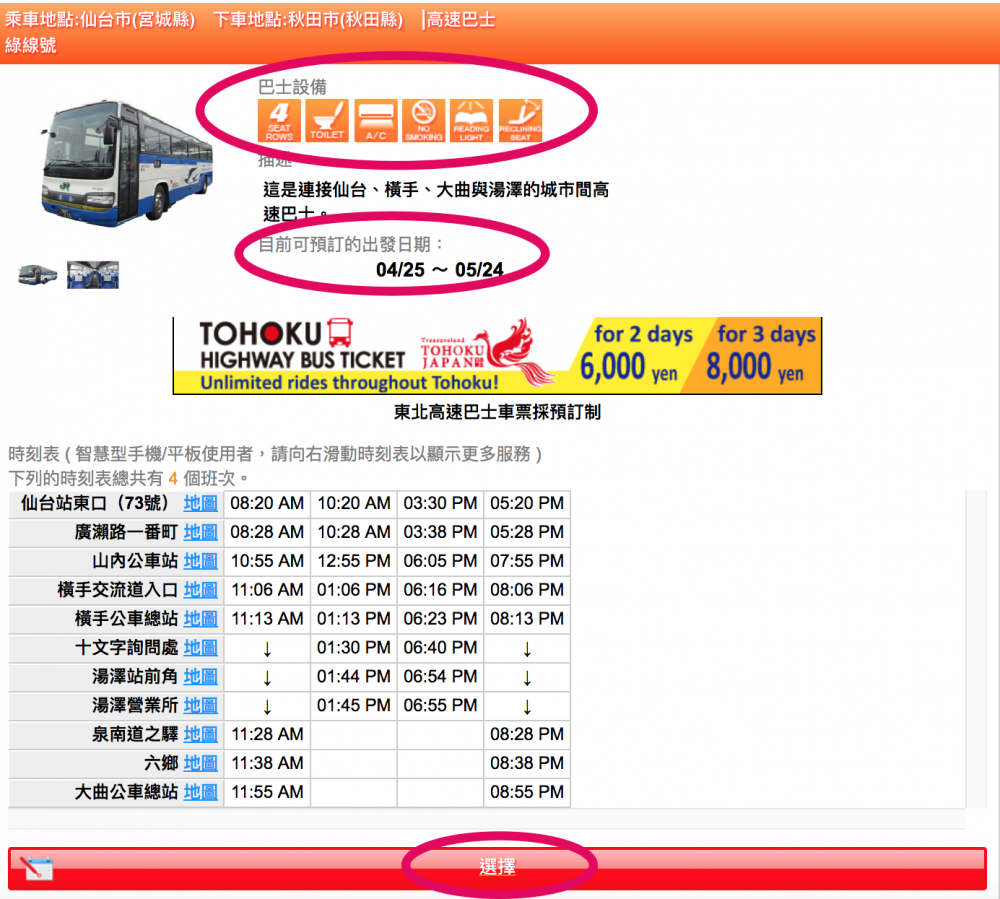The width and height of the screenshot is (1000, 899).
Task: Open 地圖 link for 泉南道之驛
Action: pos(200,735)
